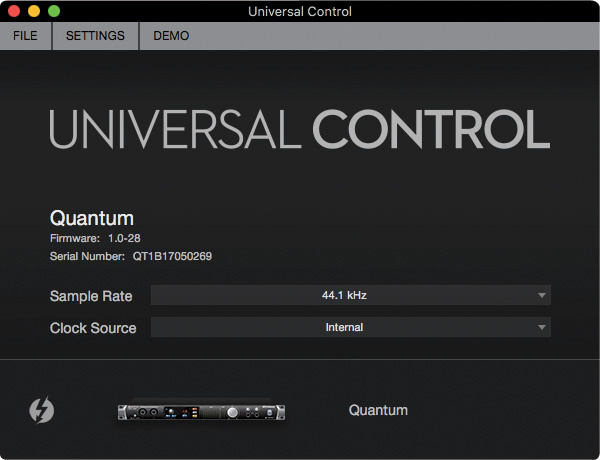
Task: Click the Universal Control logo
Action: pyautogui.click(x=300, y=131)
